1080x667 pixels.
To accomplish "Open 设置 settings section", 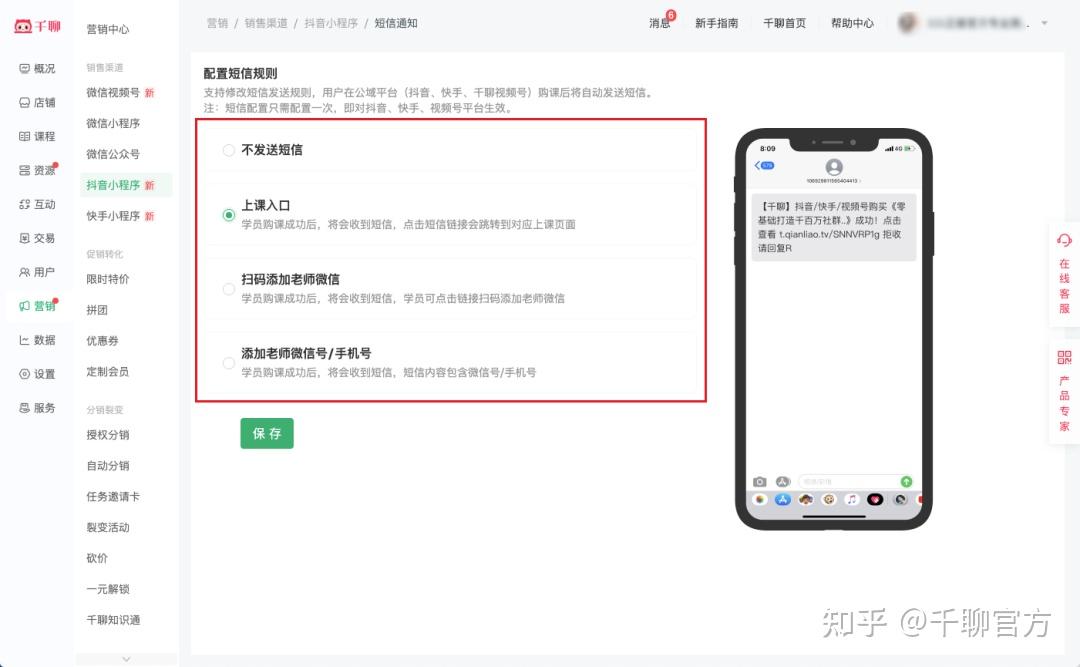I will pos(37,373).
